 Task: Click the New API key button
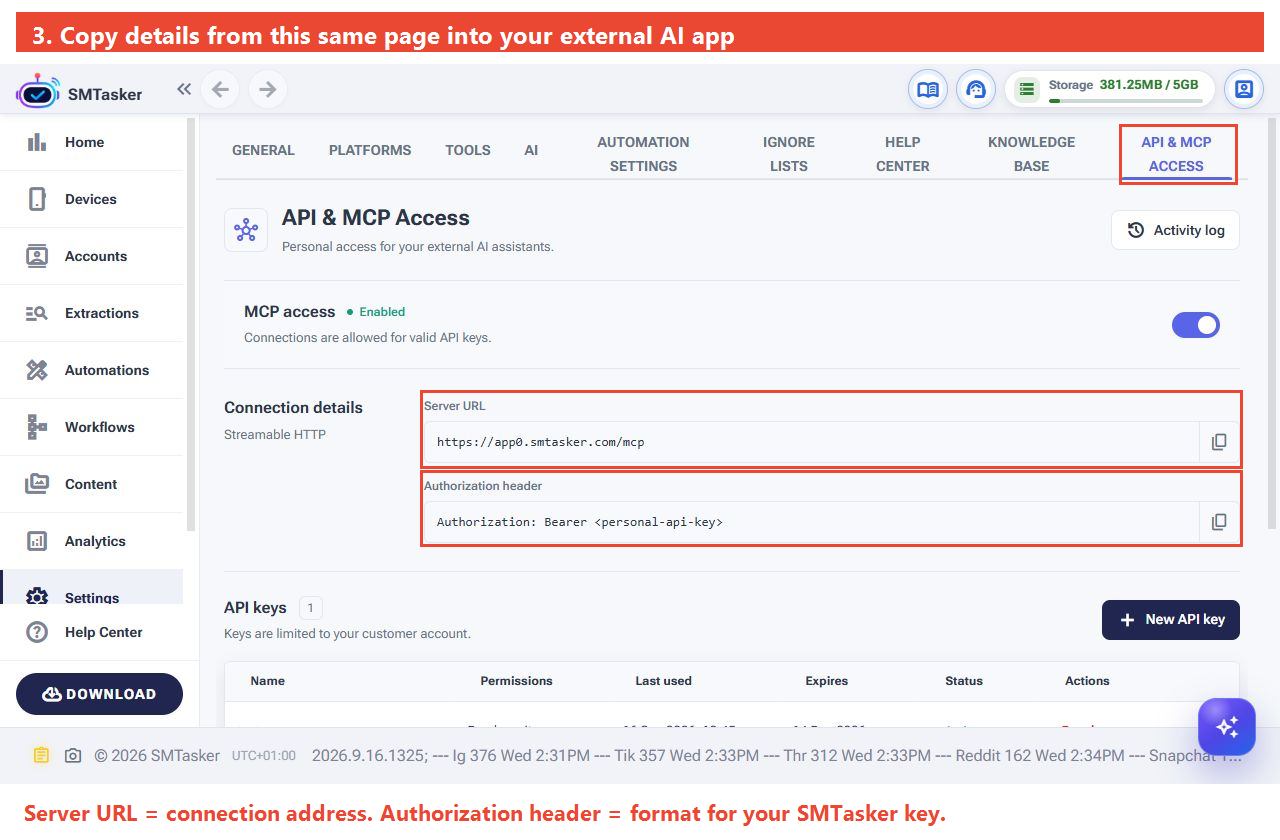1171,619
